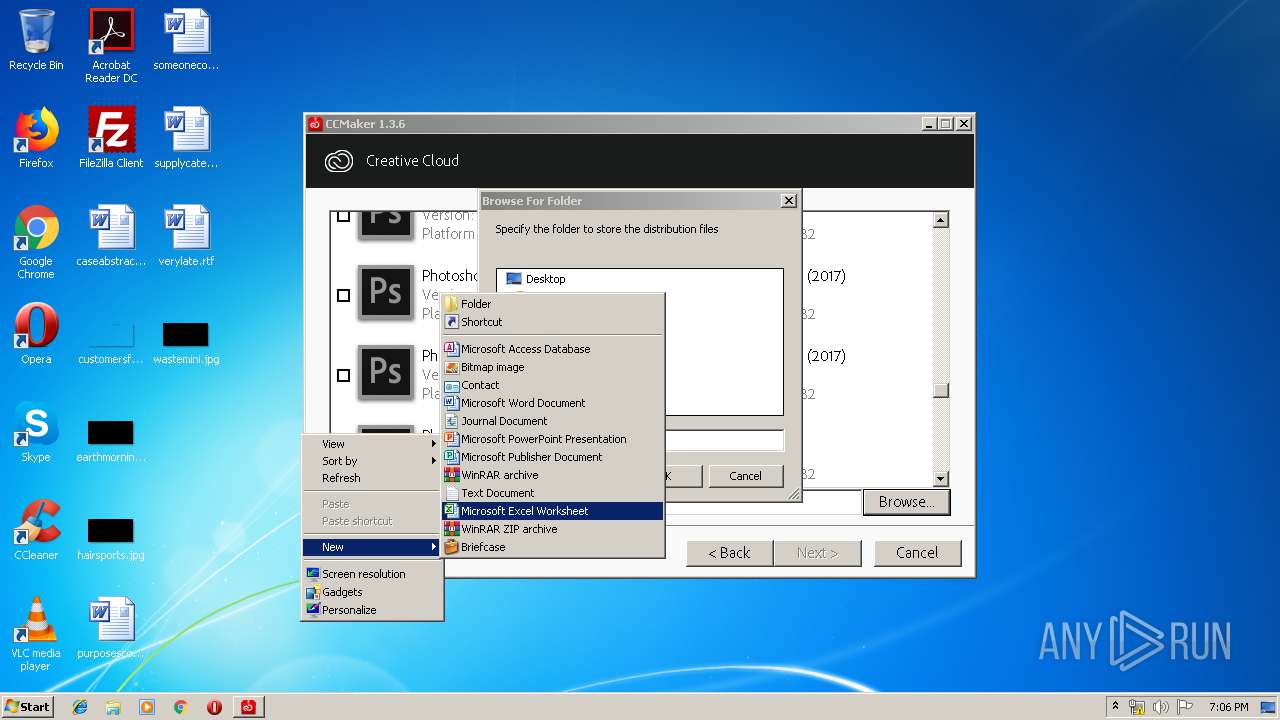Open FileZilla Client shortcut

point(111,138)
